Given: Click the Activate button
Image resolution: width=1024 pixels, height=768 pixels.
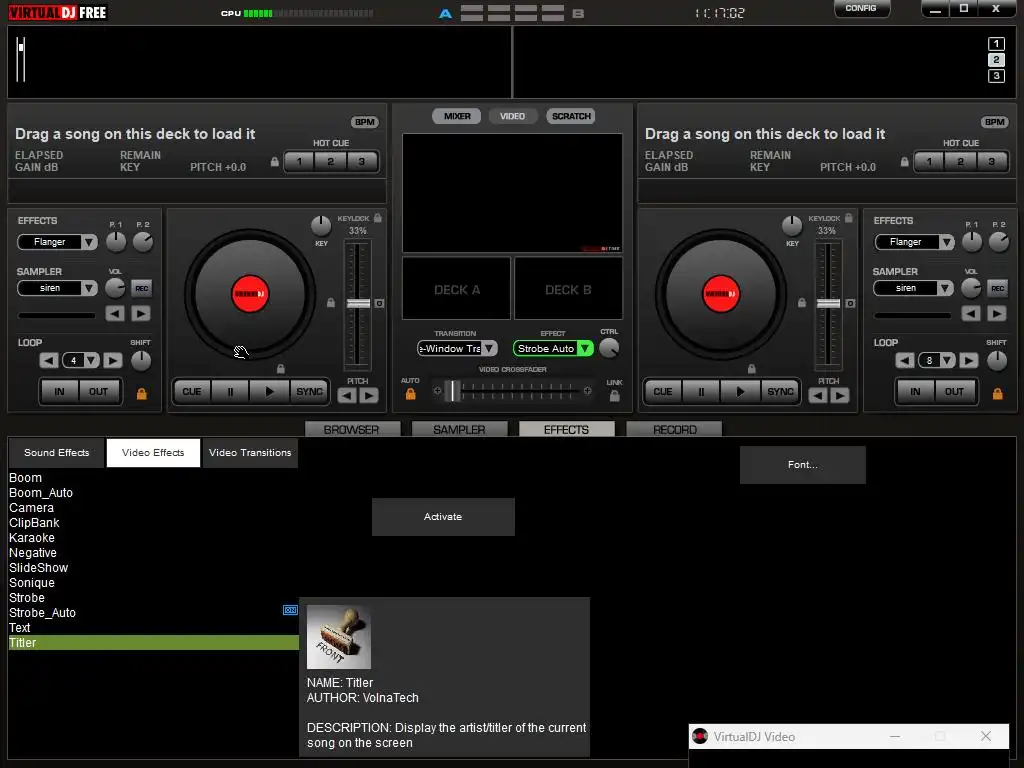Looking at the screenshot, I should (x=443, y=517).
